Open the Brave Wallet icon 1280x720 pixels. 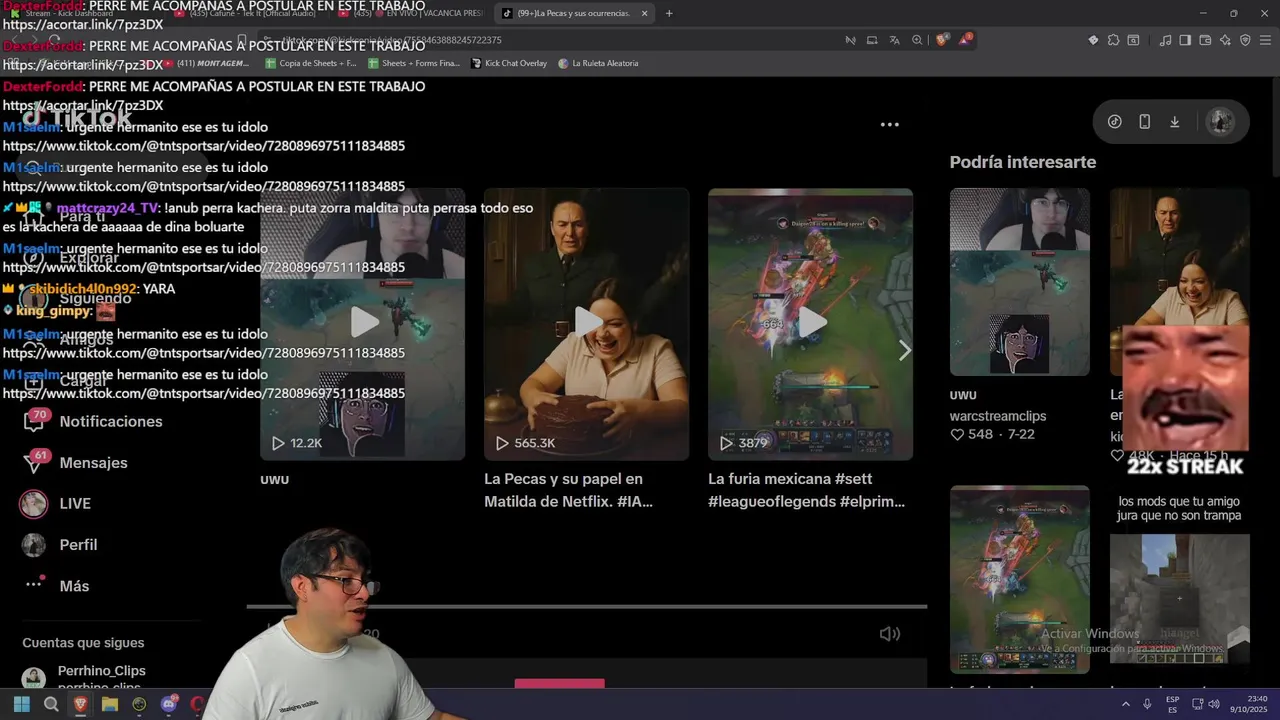pos(1205,40)
